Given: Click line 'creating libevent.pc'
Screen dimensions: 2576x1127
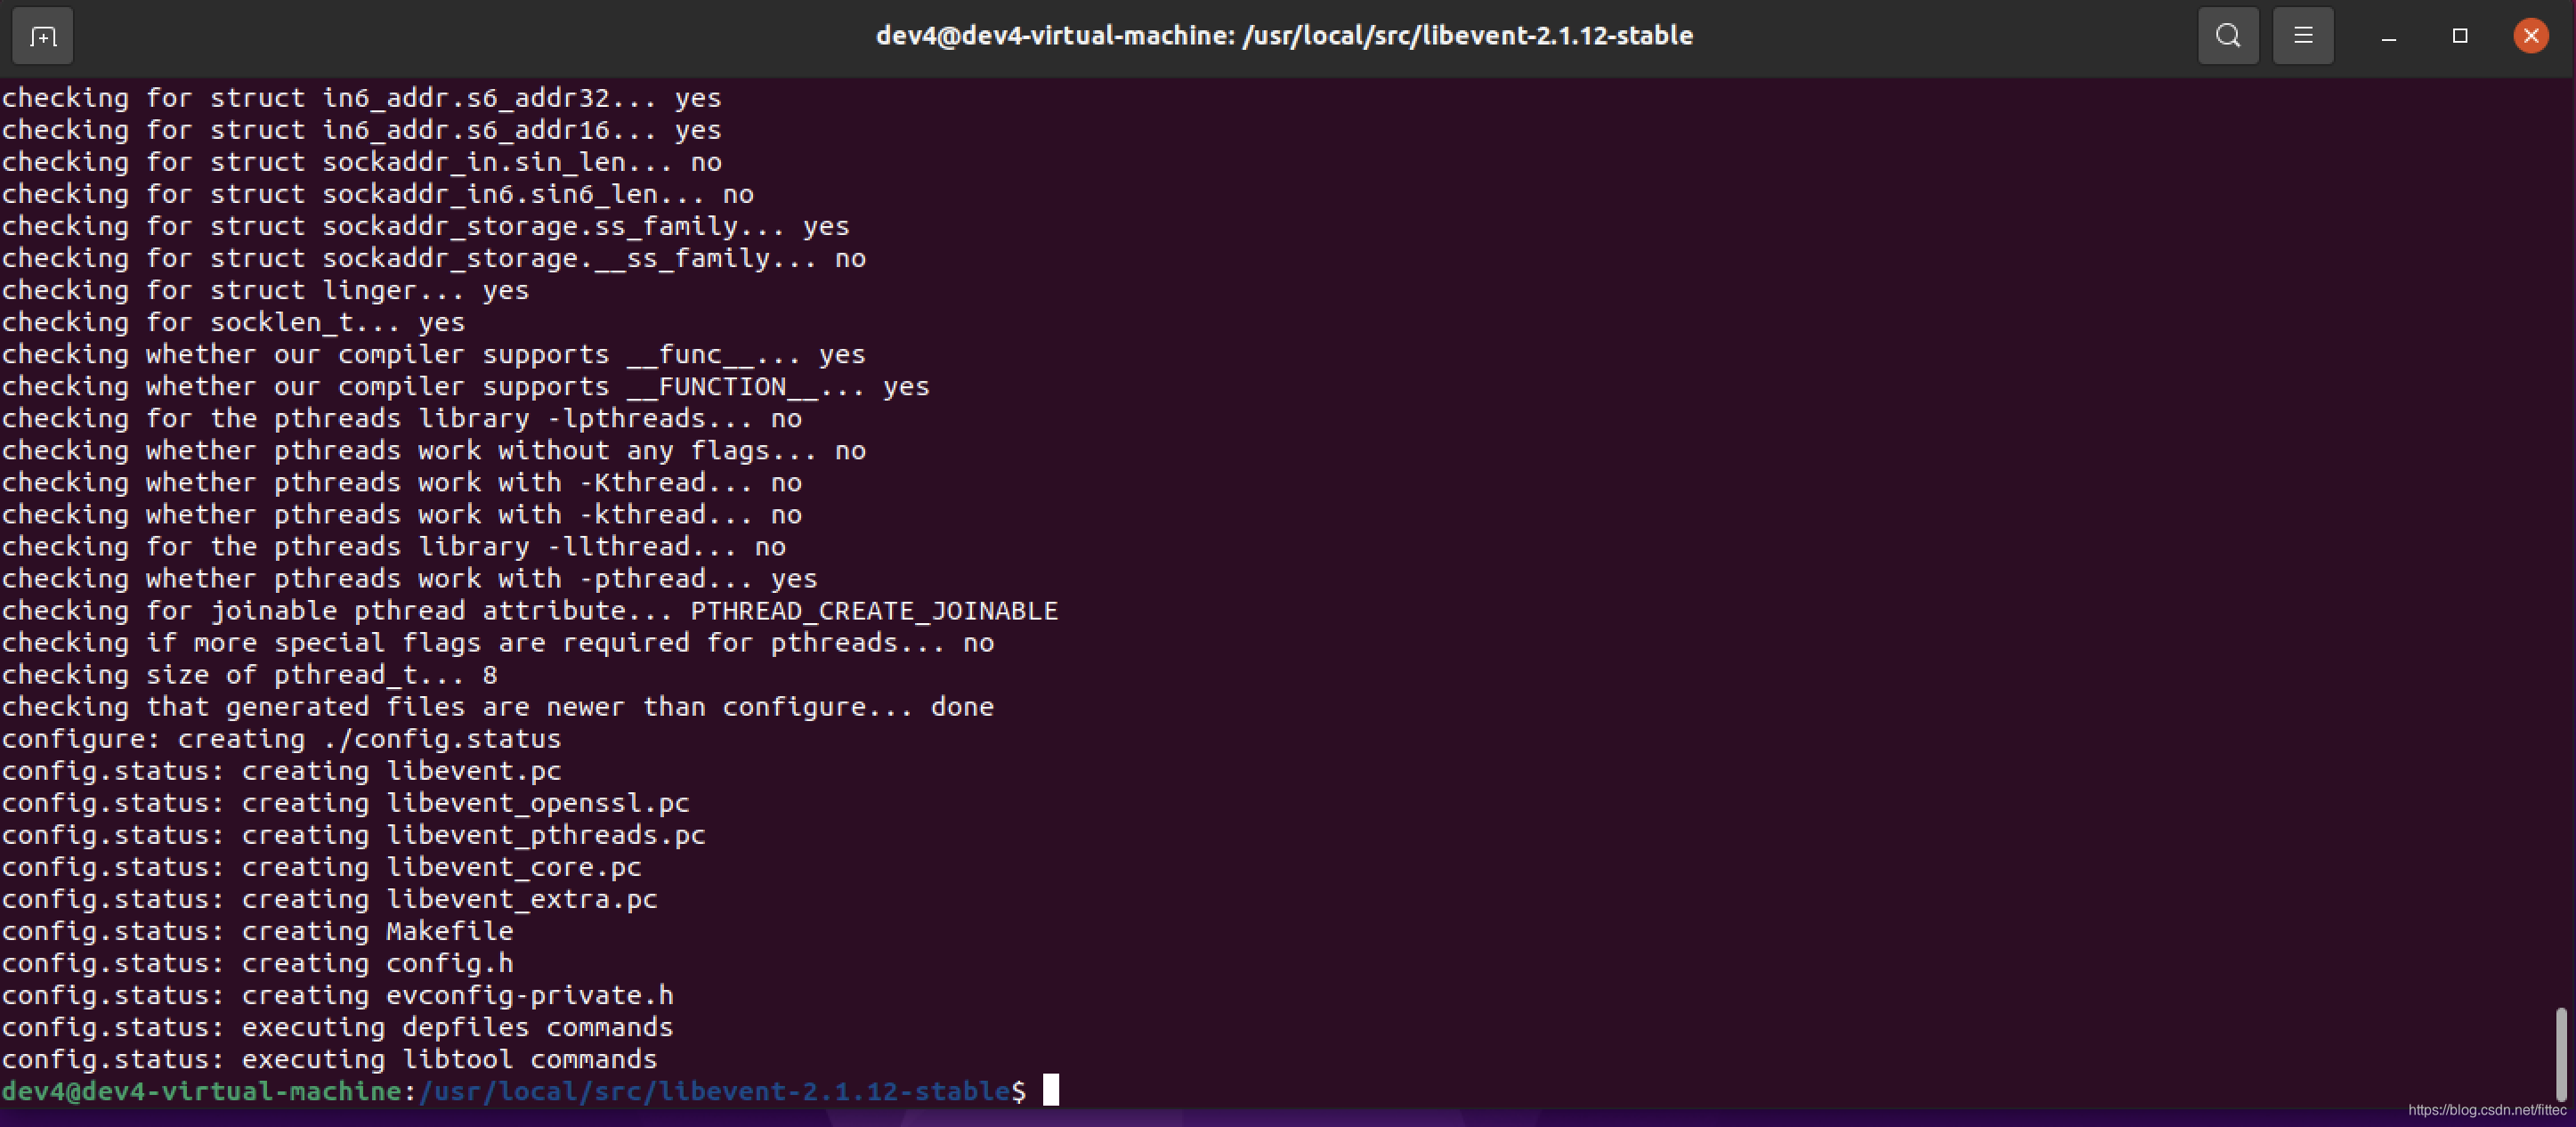Looking at the screenshot, I should click(x=281, y=771).
